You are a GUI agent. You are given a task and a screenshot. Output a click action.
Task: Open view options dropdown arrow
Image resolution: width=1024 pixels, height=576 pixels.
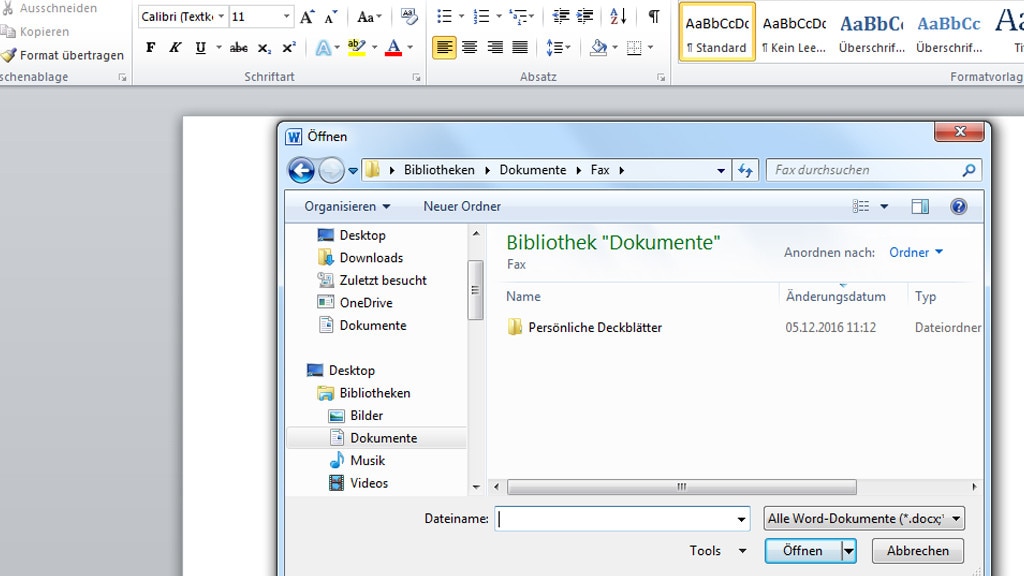point(884,206)
